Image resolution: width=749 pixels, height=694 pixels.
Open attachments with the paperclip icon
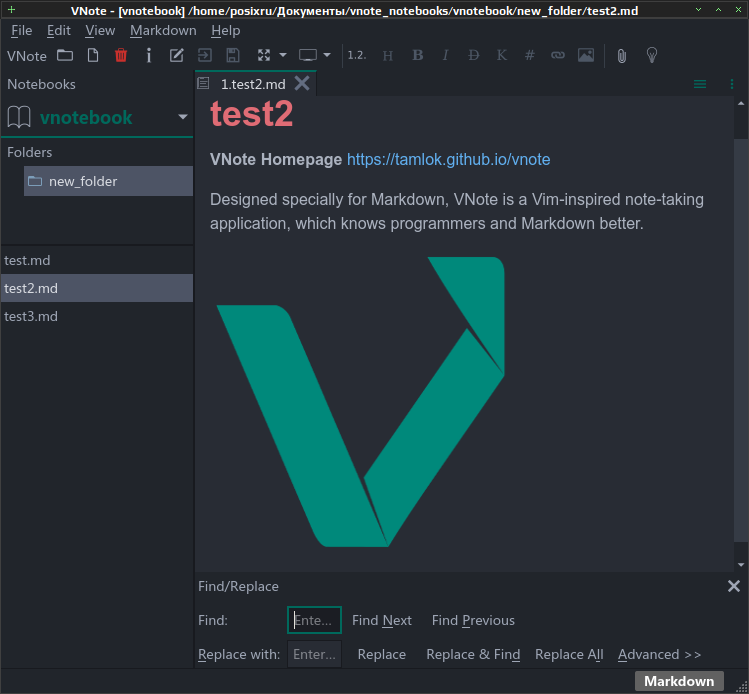[x=621, y=56]
